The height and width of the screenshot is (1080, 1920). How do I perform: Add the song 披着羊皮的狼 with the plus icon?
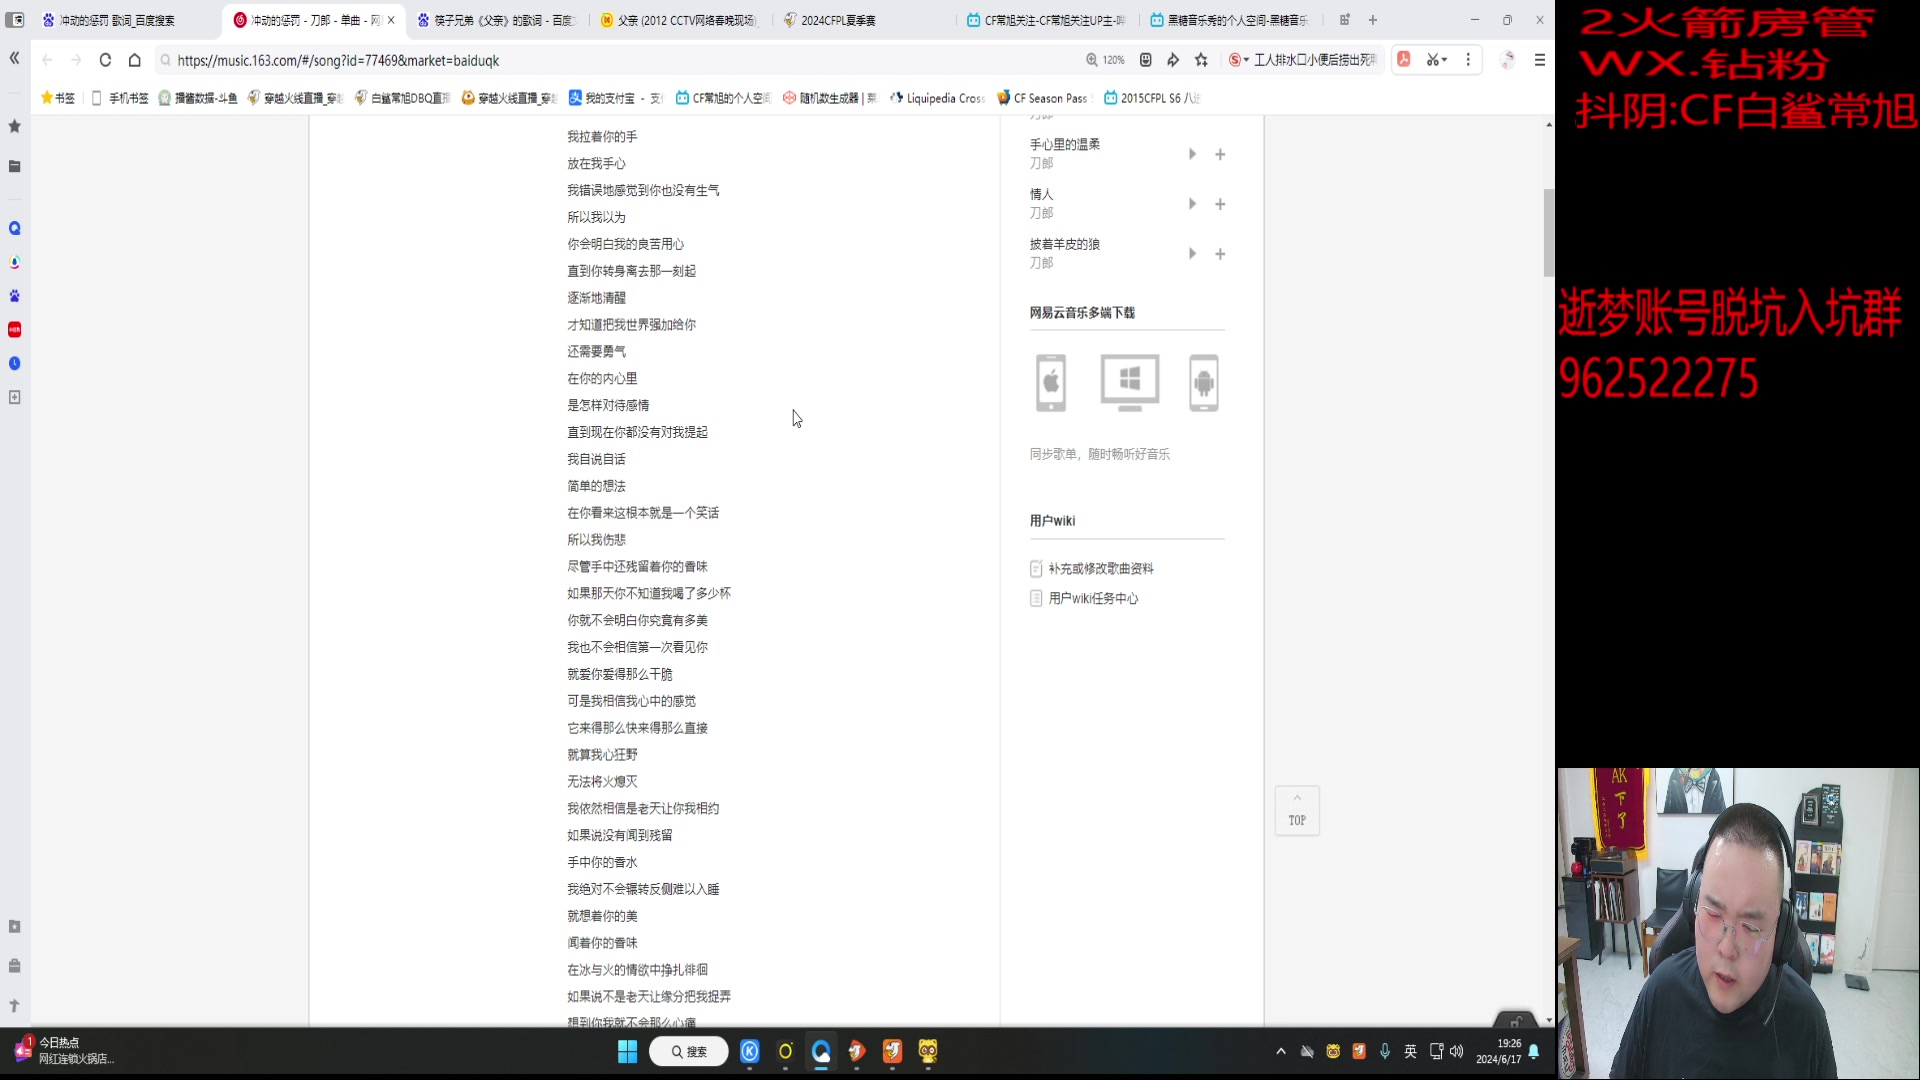(x=1219, y=254)
